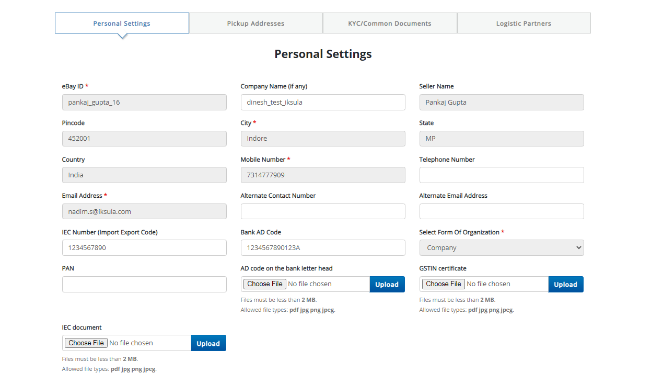
Task: Select the Personal Settings tab
Action: 122,23
